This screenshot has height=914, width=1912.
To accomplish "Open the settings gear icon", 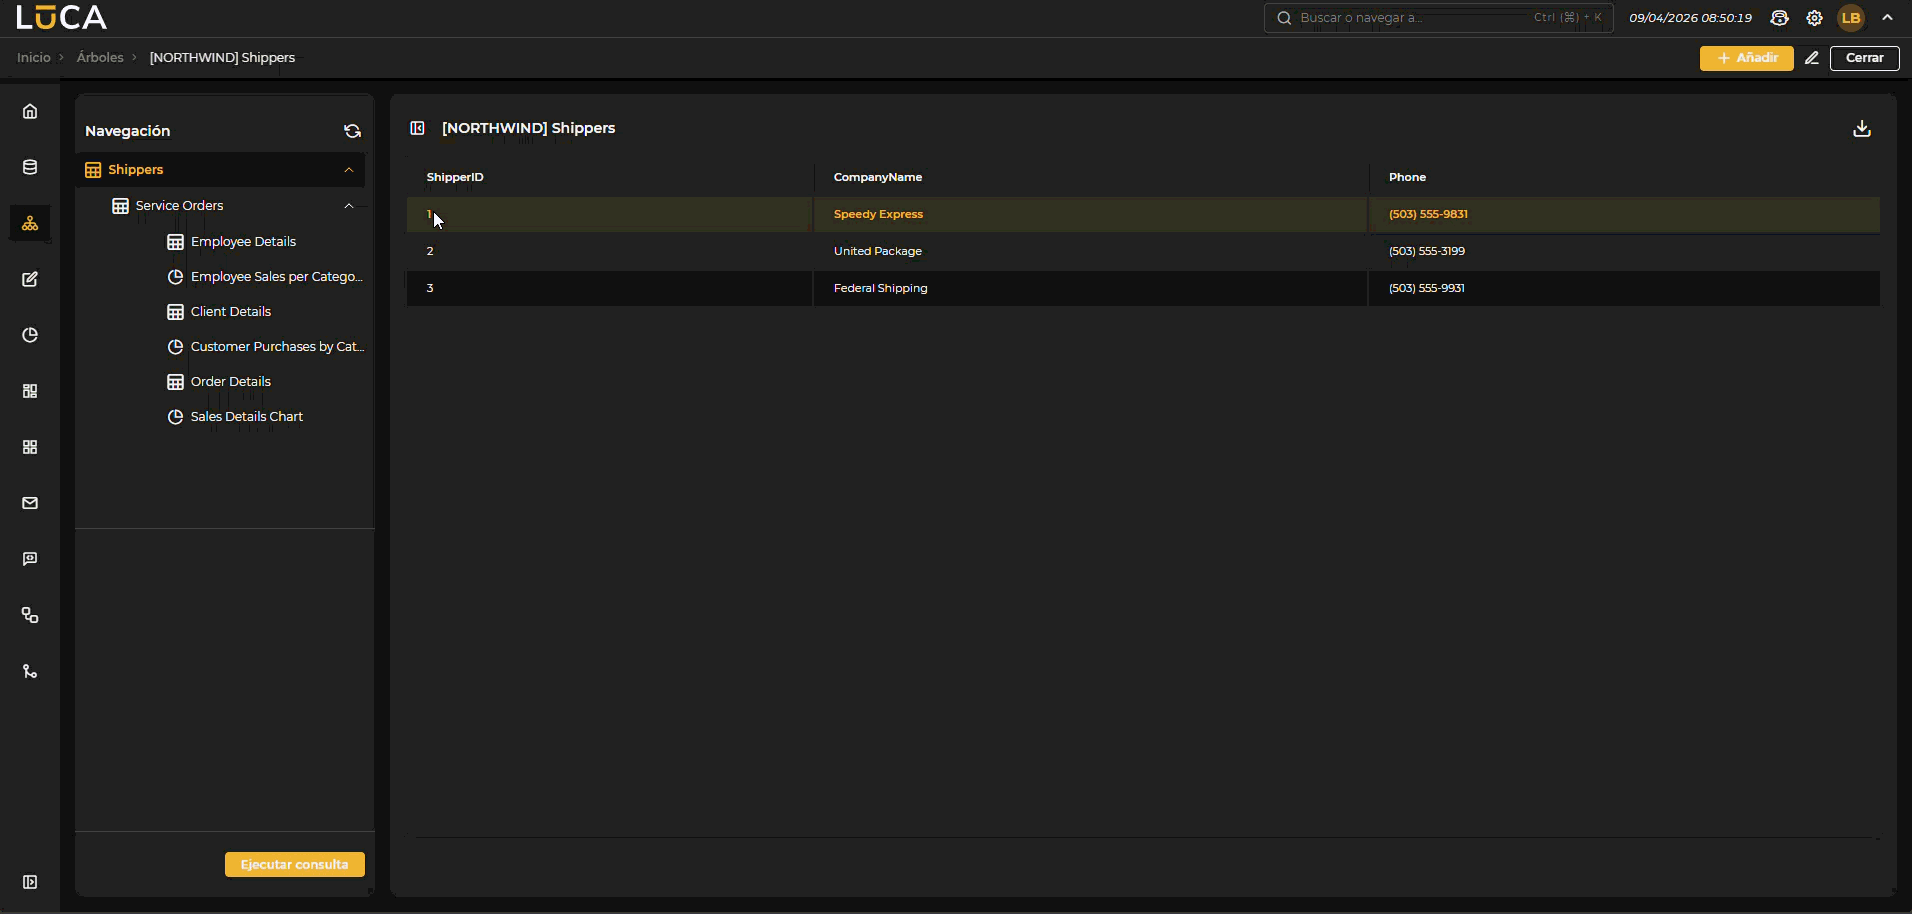I will tap(1814, 18).
